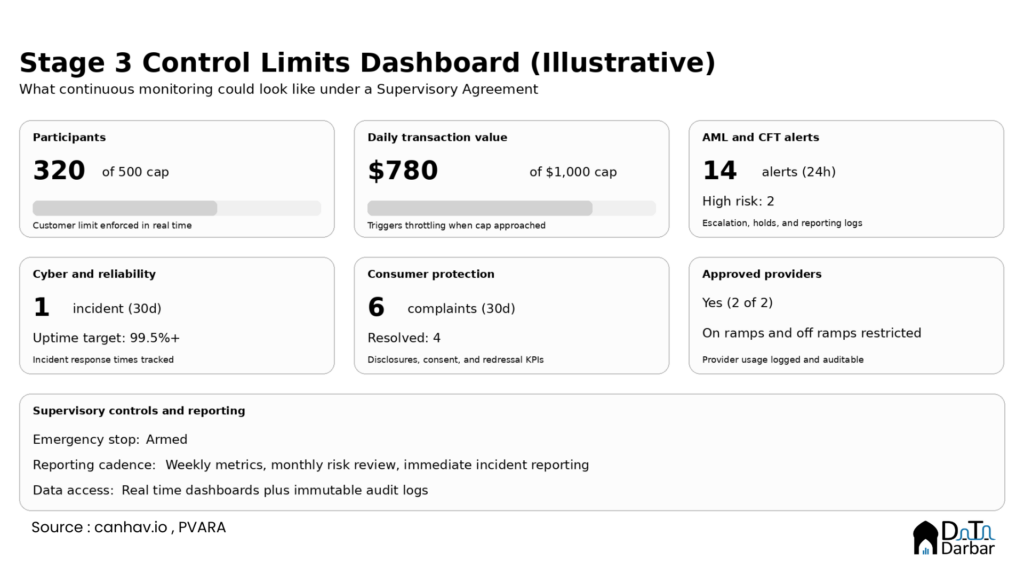Click the Stage 3 Control Limits Dashboard title
This screenshot has height=576, width=1024.
coord(367,62)
